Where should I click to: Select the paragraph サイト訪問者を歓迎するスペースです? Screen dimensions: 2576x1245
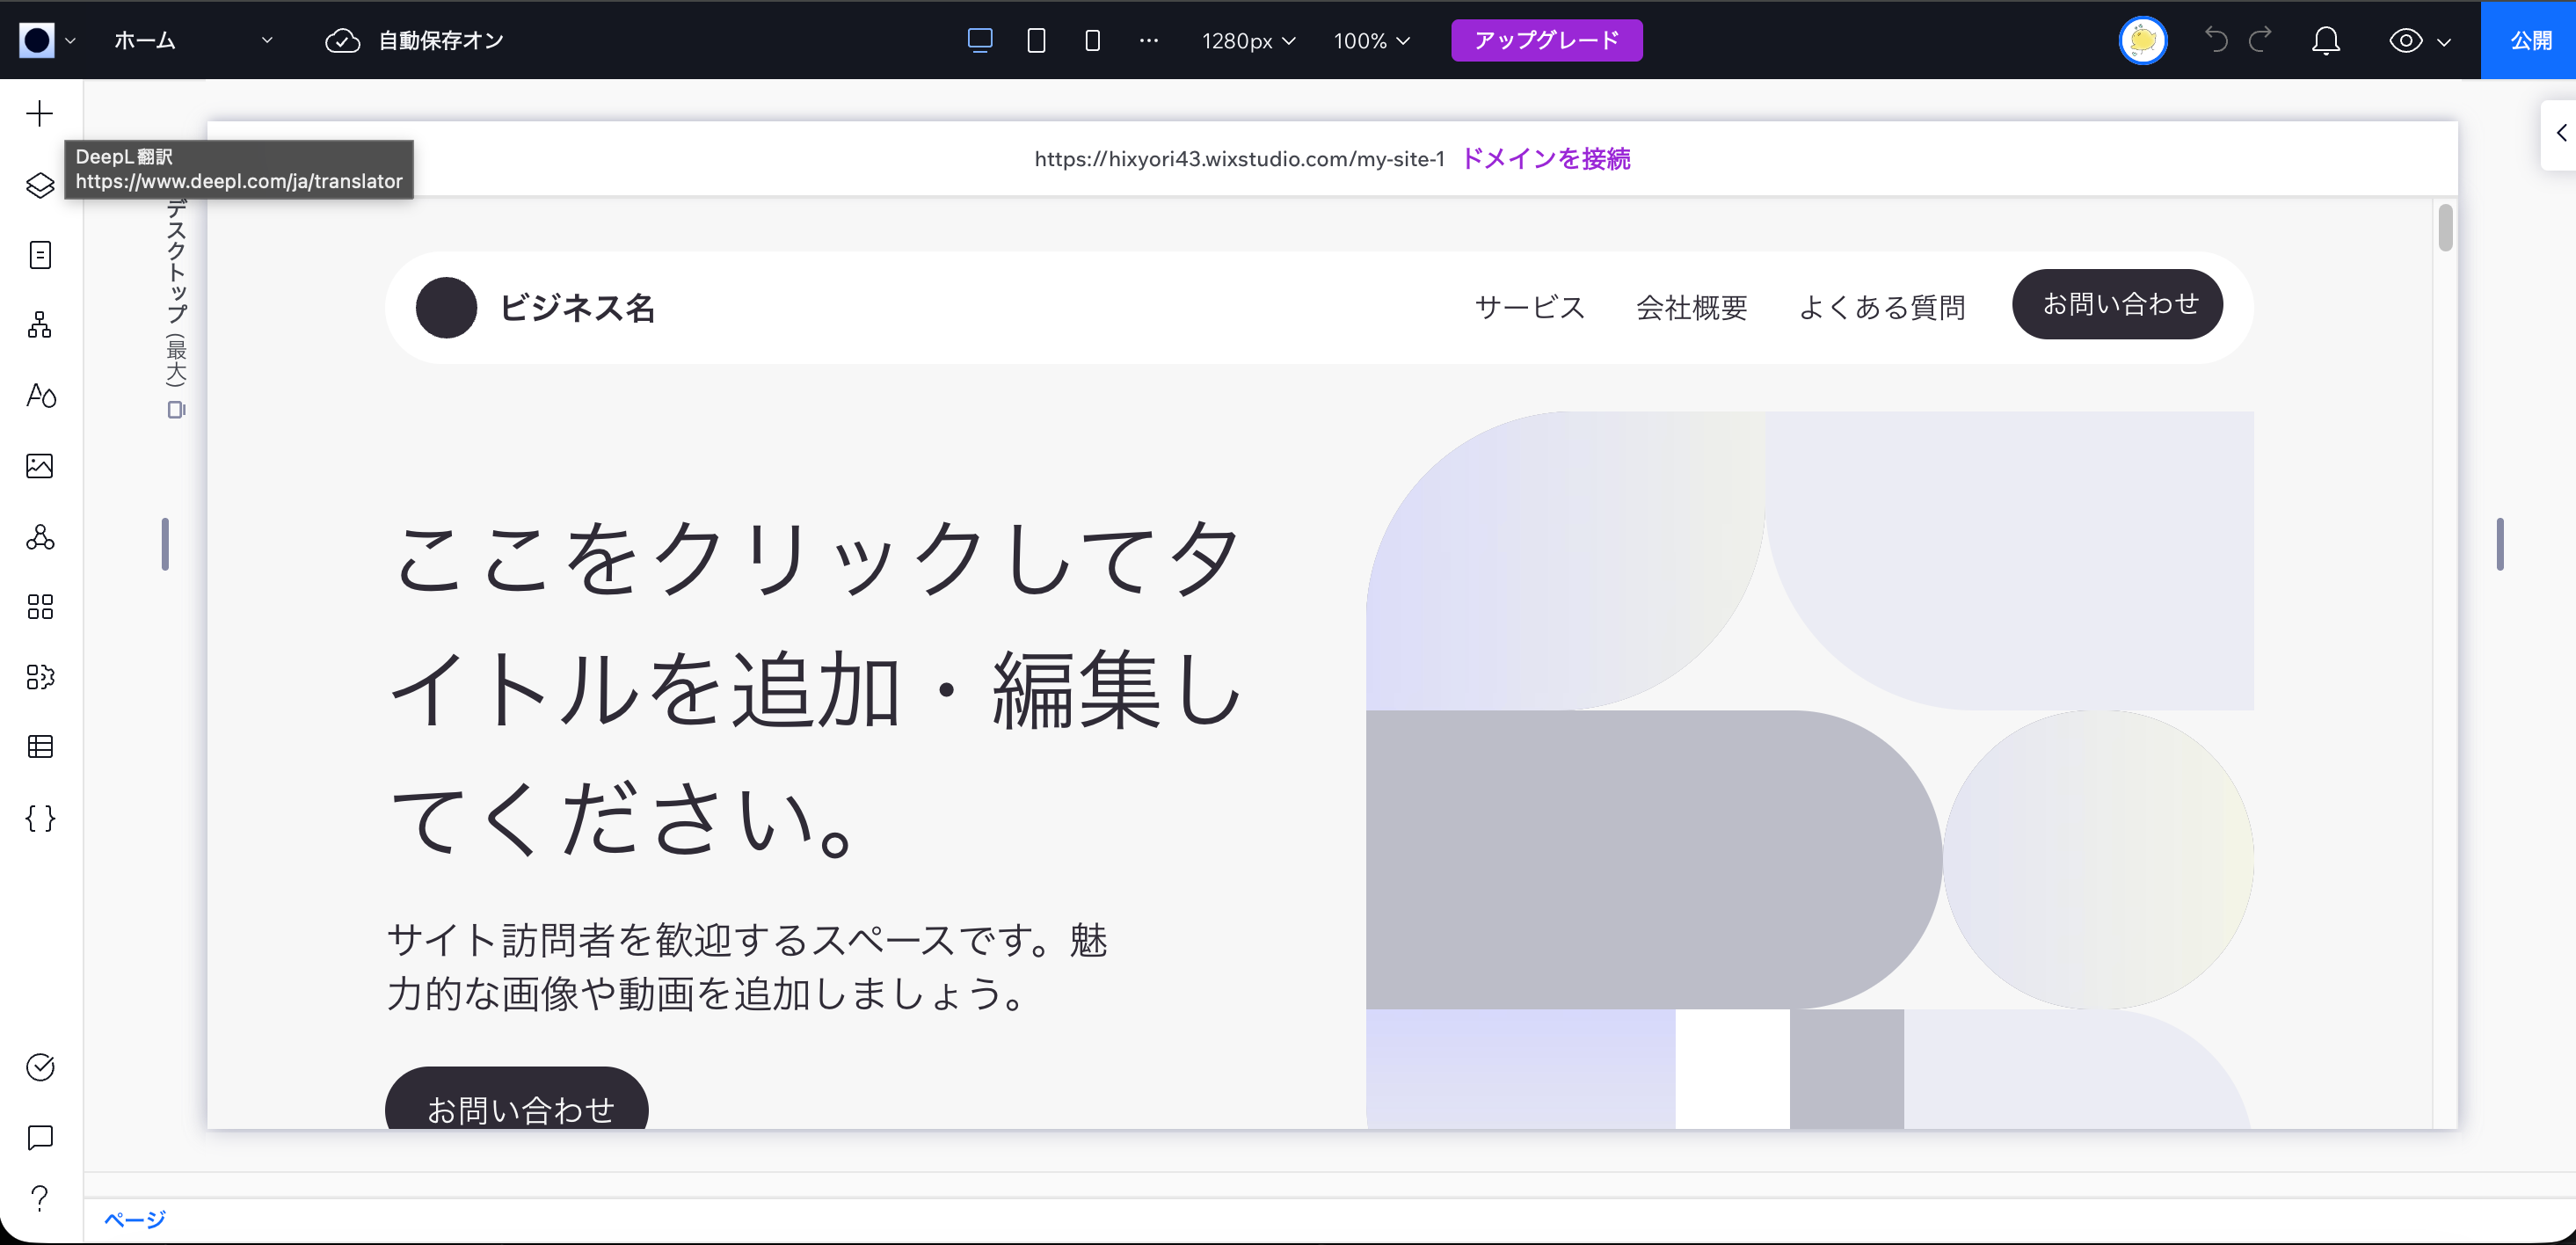tap(747, 966)
